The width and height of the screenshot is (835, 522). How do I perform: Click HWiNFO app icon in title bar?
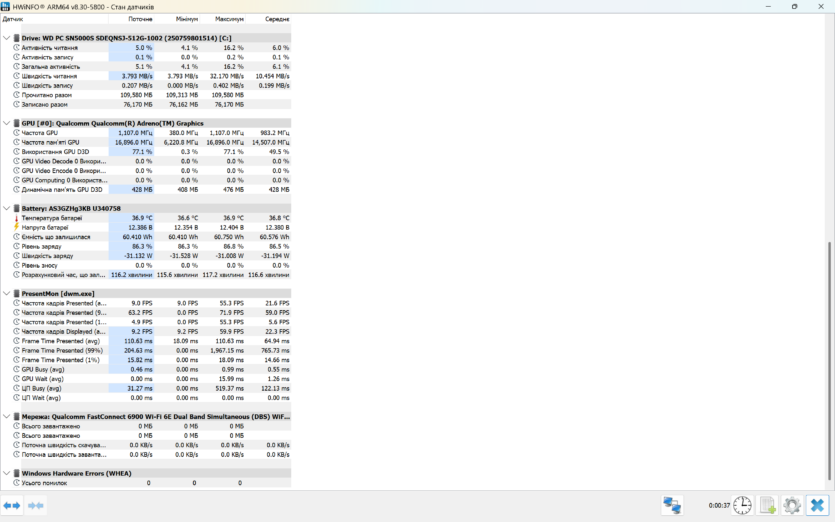5,6
